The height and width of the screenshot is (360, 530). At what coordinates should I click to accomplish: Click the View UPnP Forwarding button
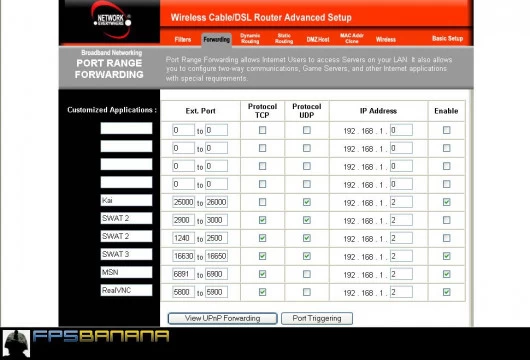click(222, 318)
